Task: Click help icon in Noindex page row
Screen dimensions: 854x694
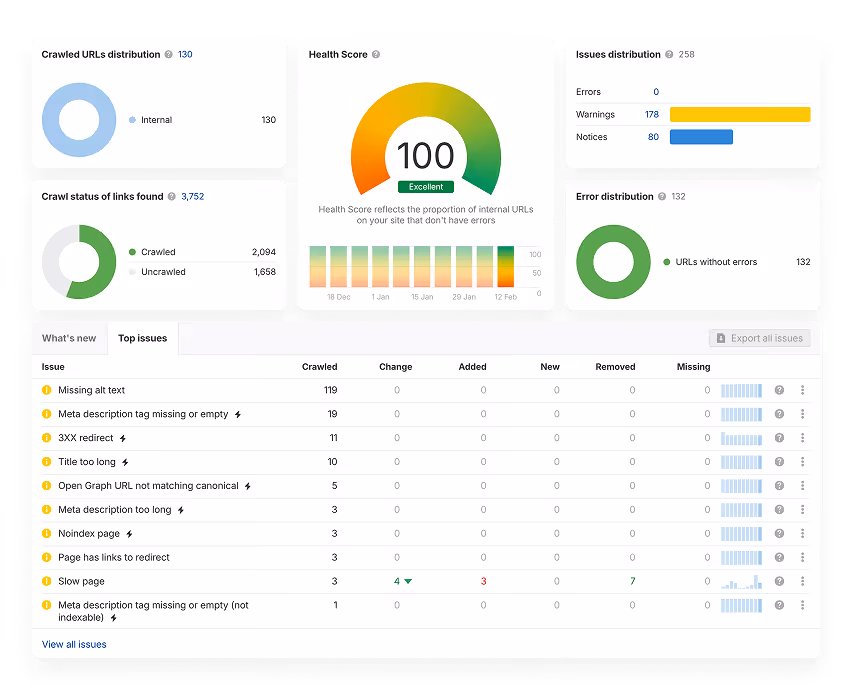Action: point(779,534)
